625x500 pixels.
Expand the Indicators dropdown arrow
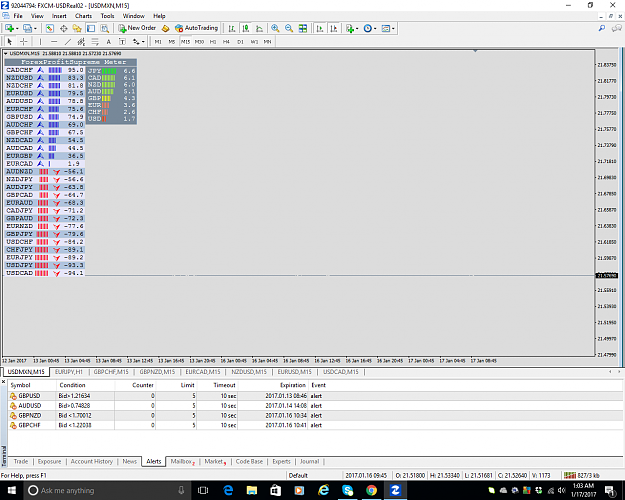point(357,28)
